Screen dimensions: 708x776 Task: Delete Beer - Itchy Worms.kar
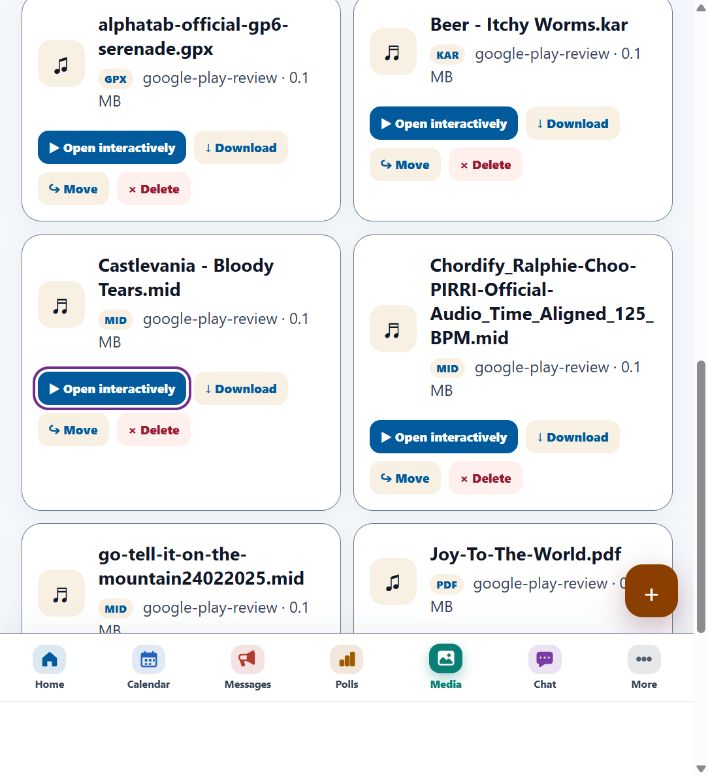coord(485,164)
